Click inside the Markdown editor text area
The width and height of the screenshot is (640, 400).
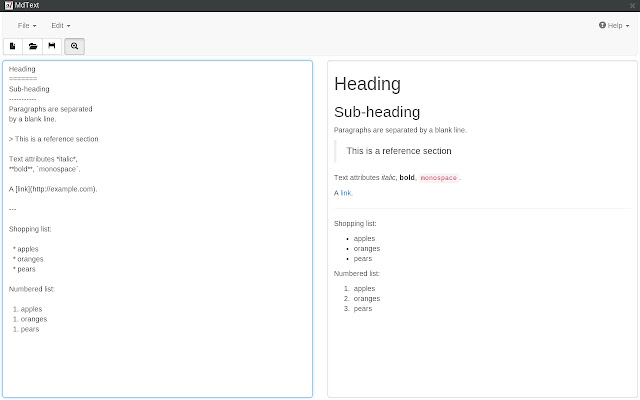[158, 229]
